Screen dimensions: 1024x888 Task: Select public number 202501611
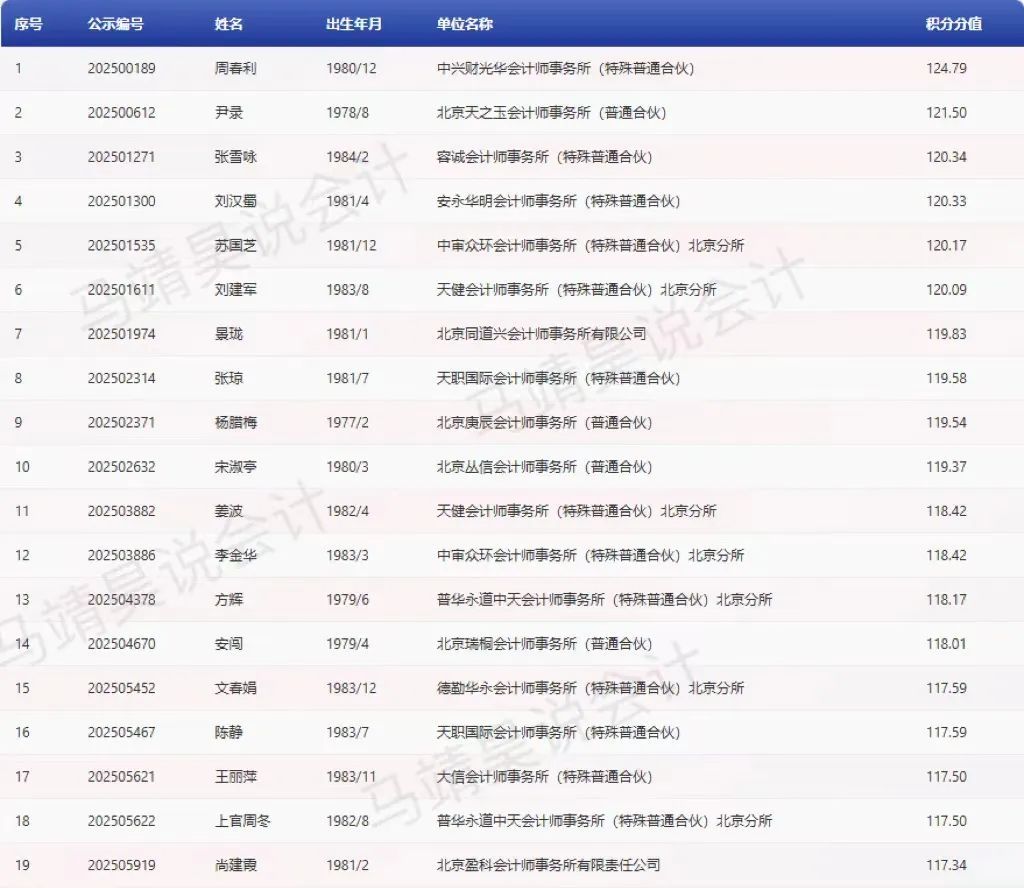(x=121, y=290)
